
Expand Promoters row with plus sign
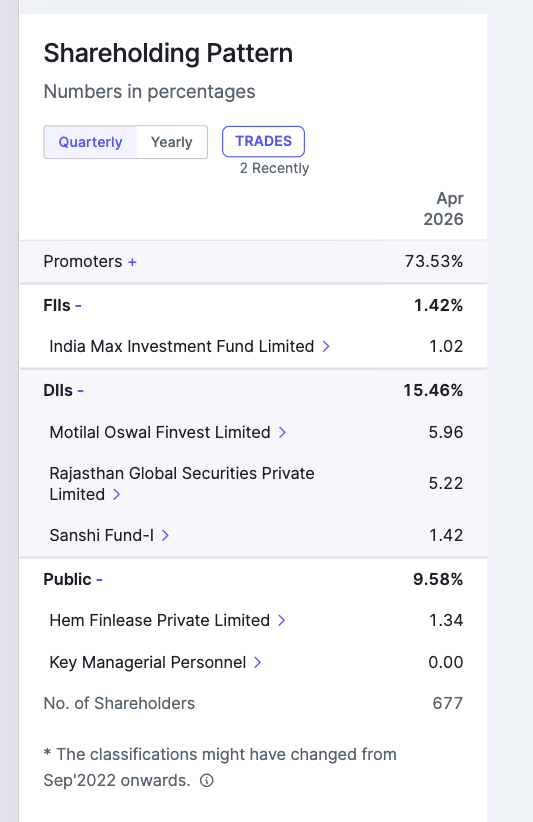[90, 262]
